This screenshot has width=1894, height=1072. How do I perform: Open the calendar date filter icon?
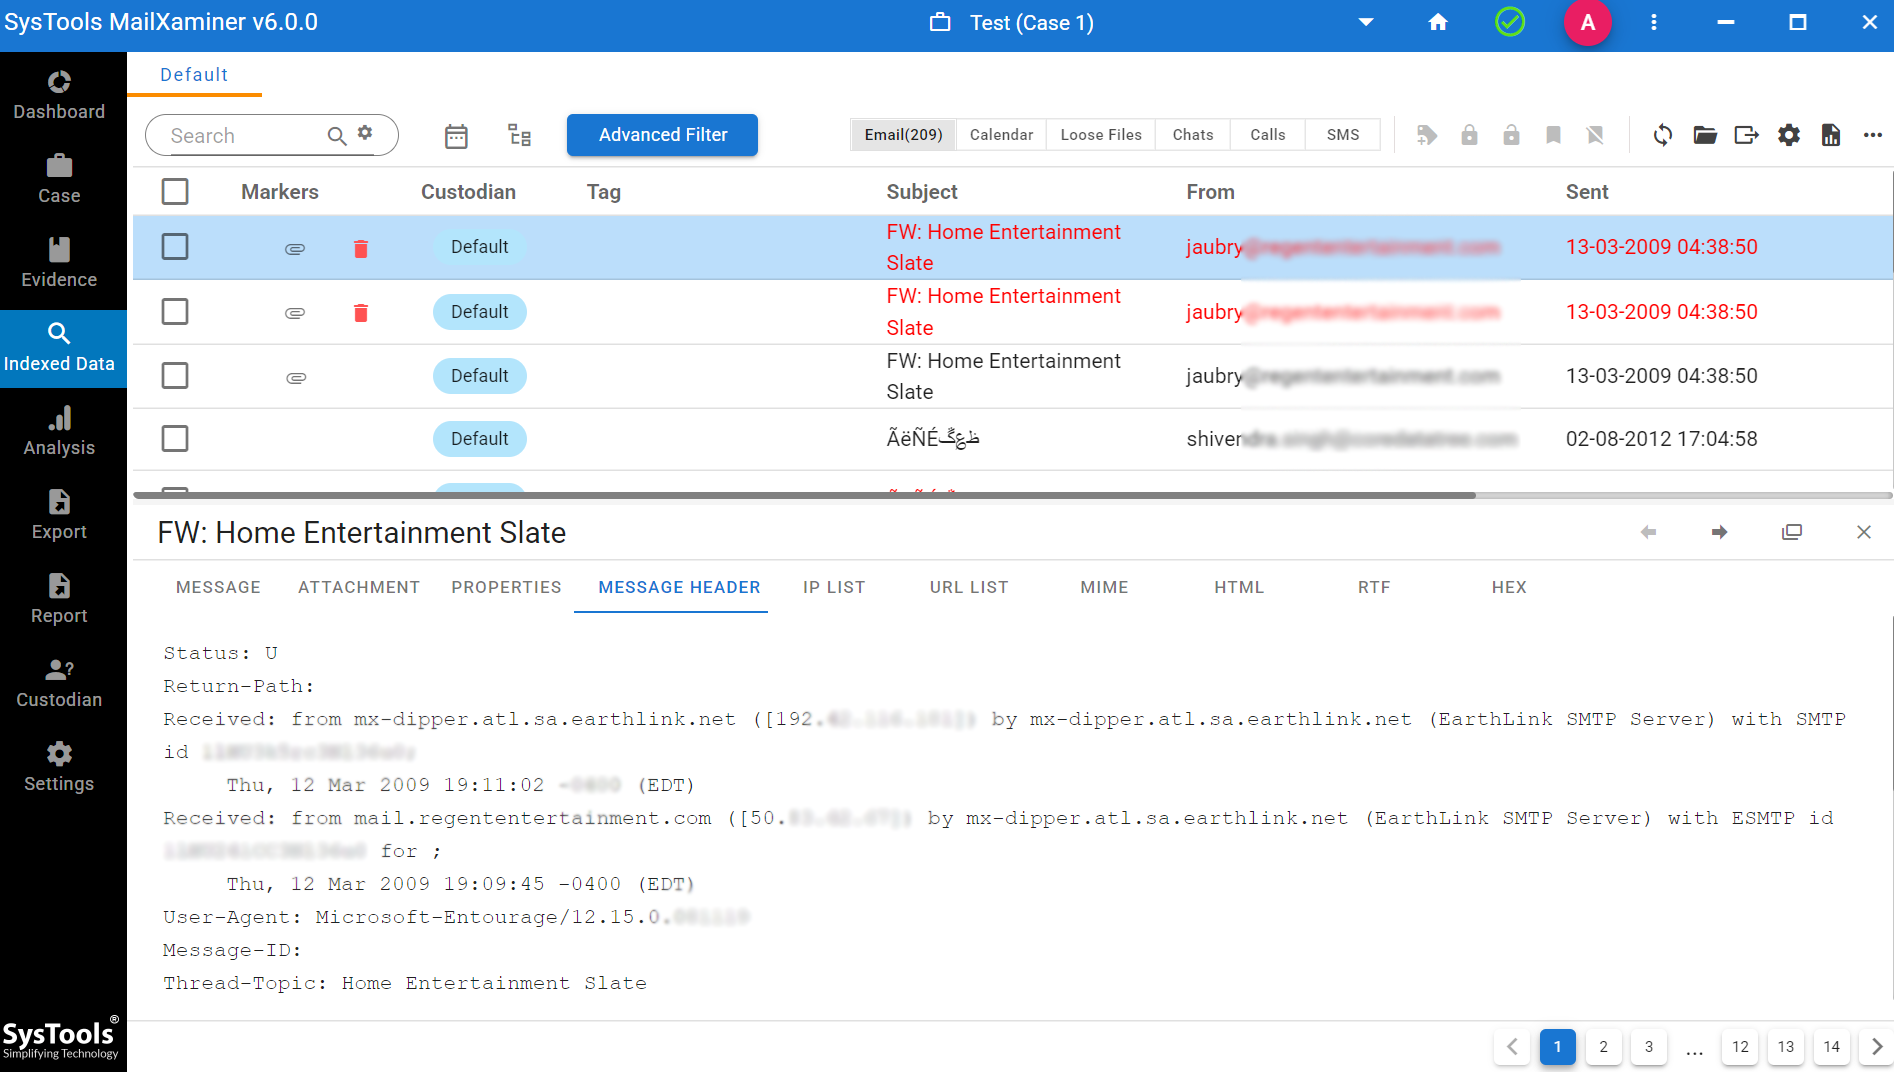456,136
